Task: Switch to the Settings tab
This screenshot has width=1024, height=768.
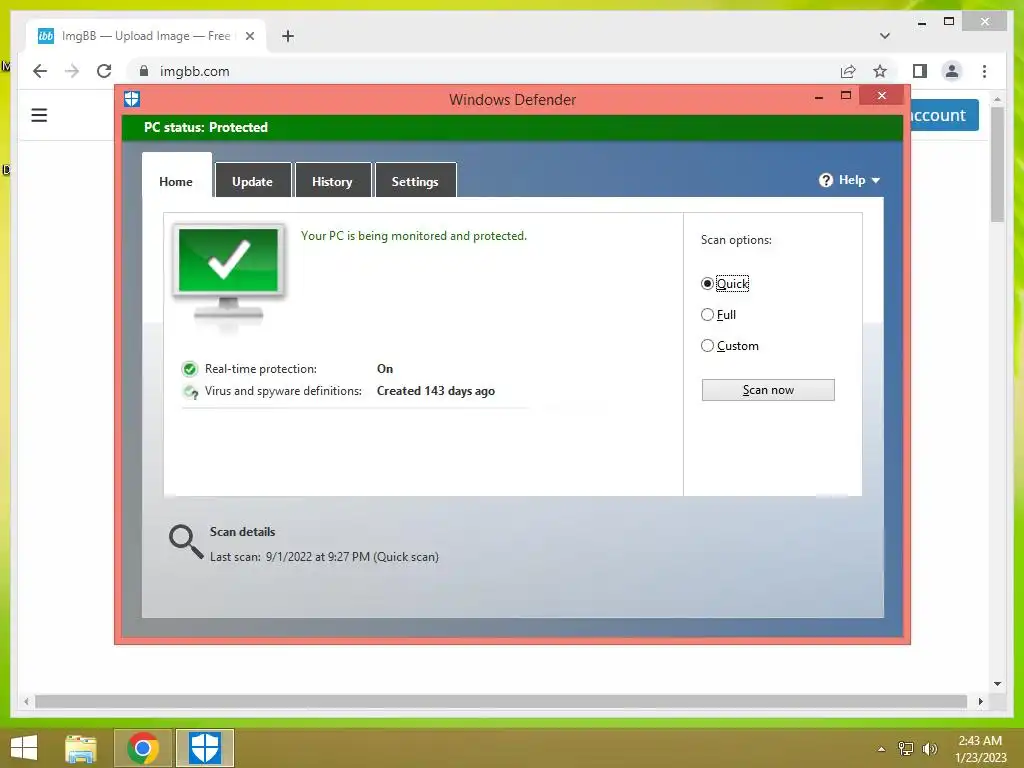Action: [x=415, y=182]
